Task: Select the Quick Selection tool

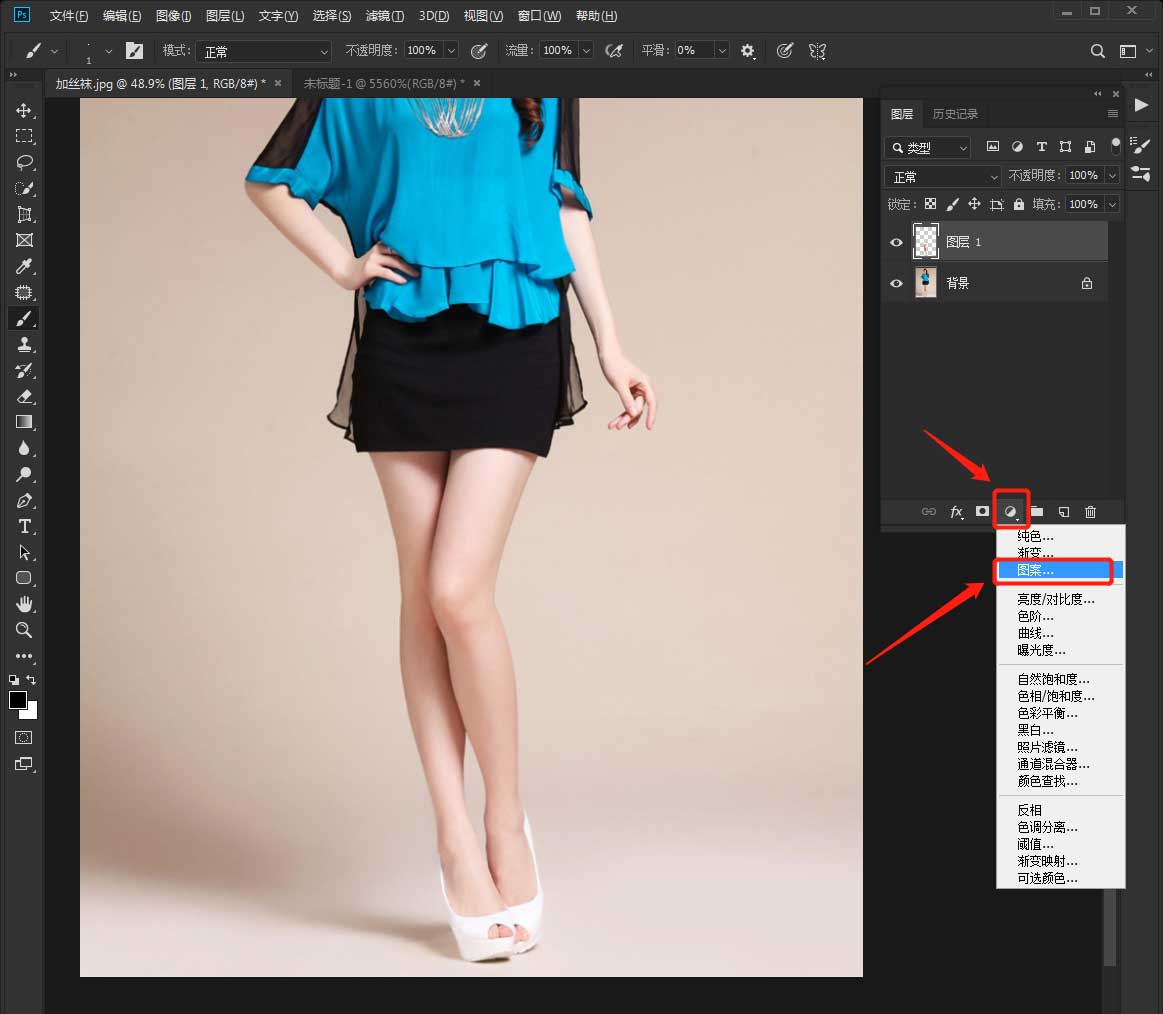Action: 24,188
